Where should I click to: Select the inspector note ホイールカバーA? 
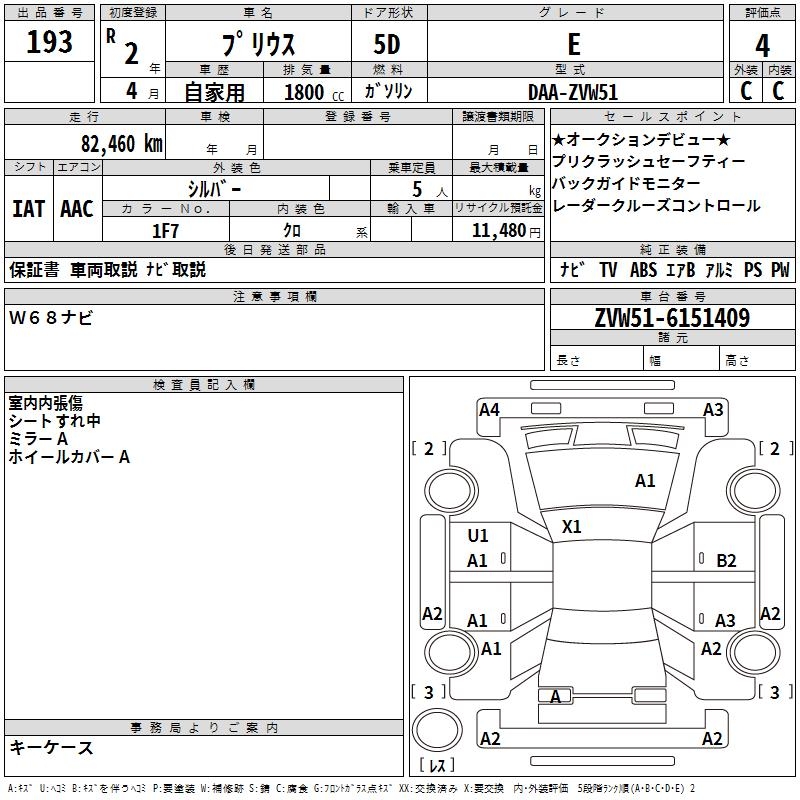[69, 457]
